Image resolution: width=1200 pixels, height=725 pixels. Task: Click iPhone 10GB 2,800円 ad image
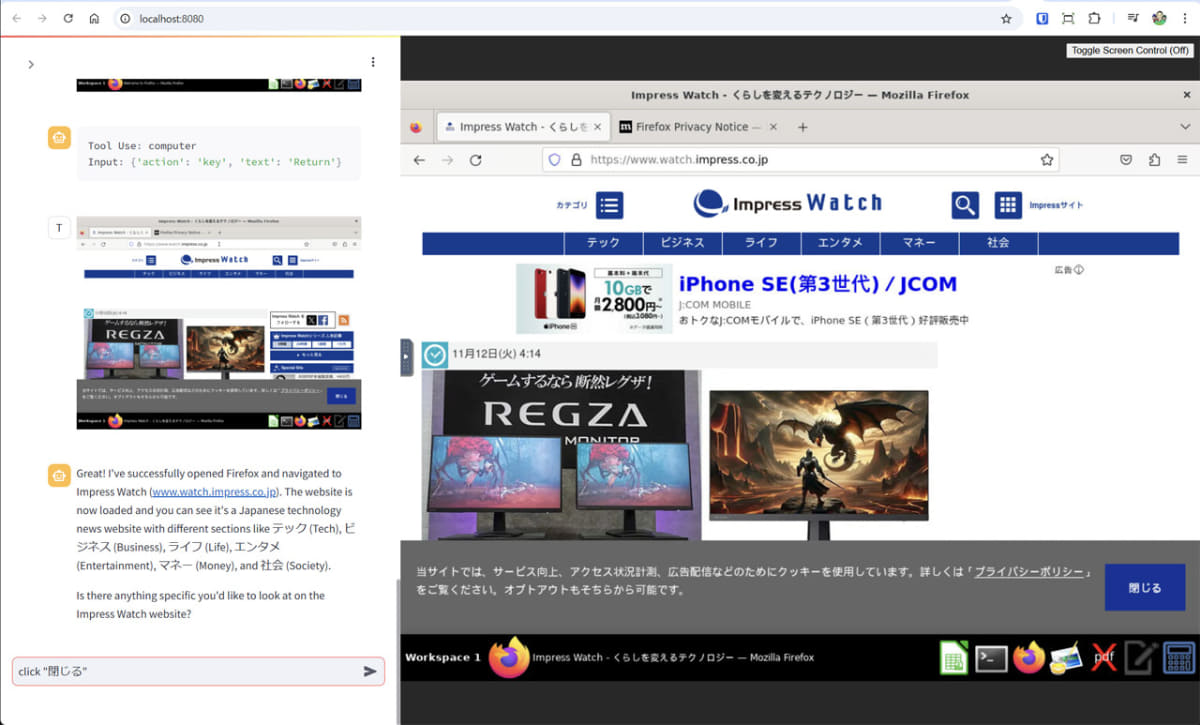pyautogui.click(x=594, y=298)
